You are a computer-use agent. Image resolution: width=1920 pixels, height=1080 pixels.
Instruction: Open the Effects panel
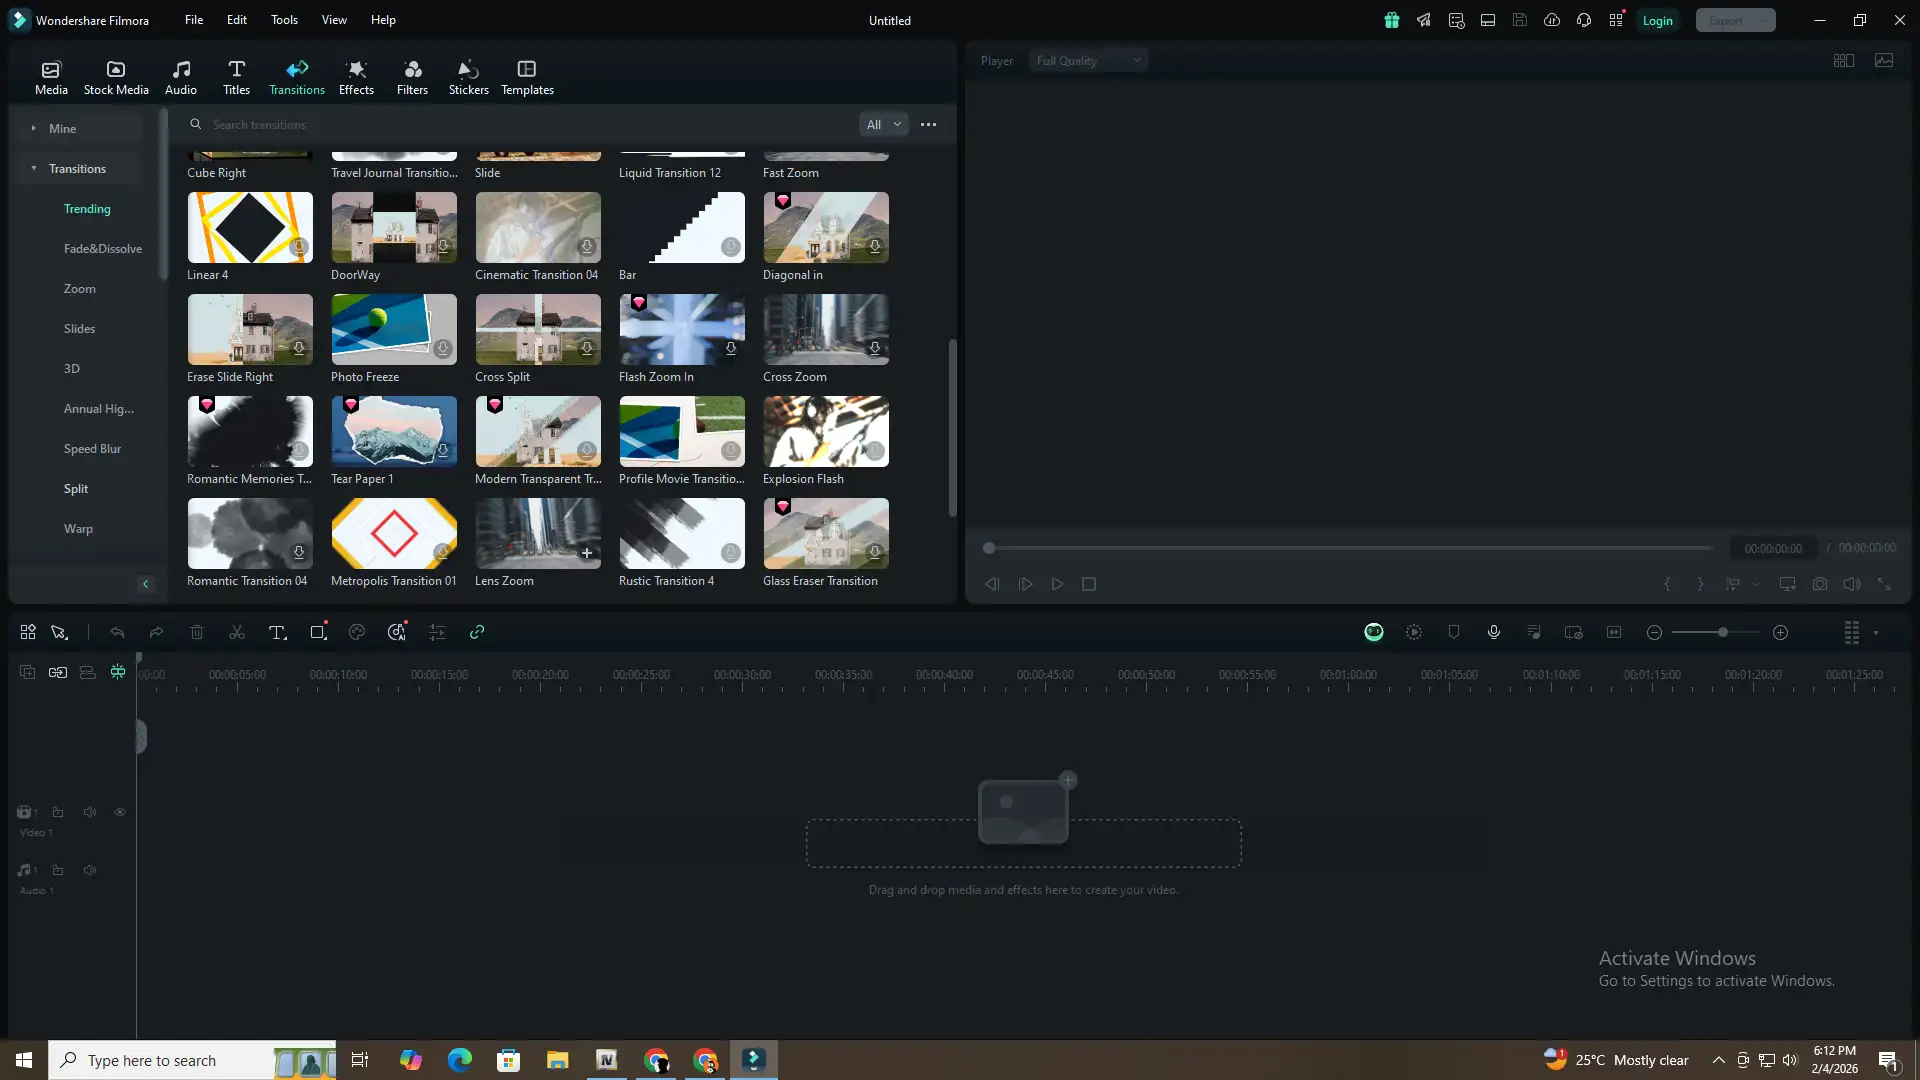(356, 77)
